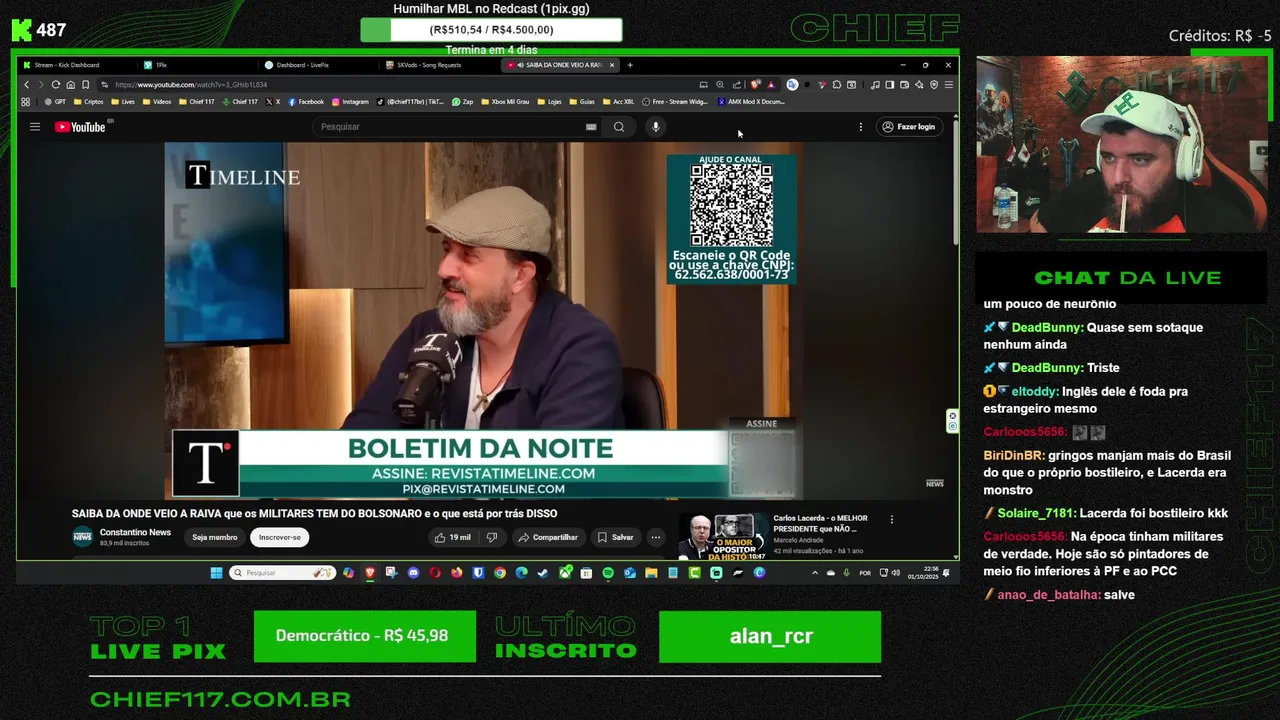
Task: Expand the Lojas bookmarks folder
Action: [550, 102]
